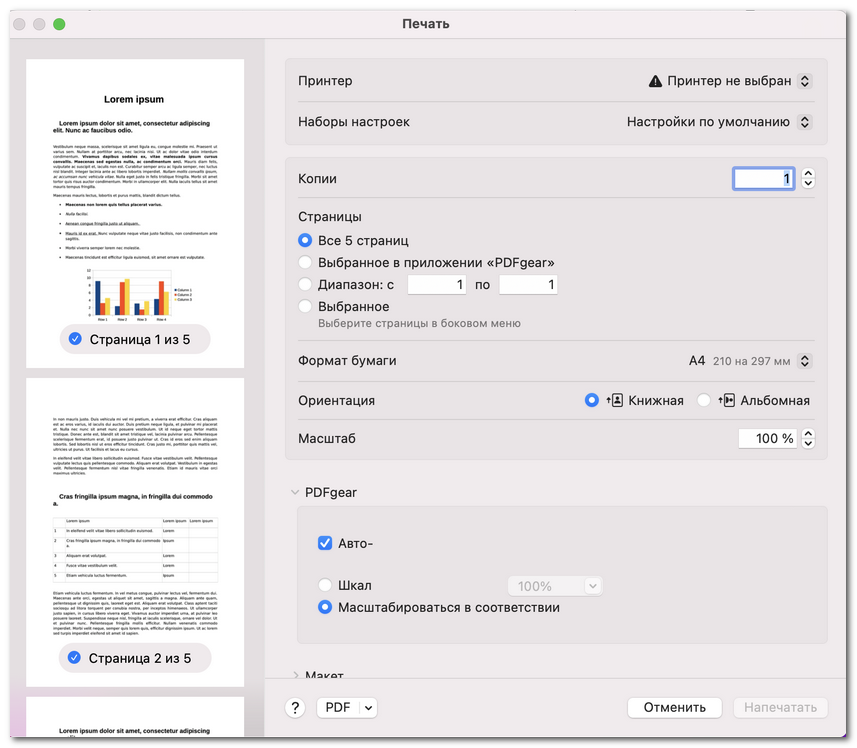Open help with the question mark button

[295, 707]
